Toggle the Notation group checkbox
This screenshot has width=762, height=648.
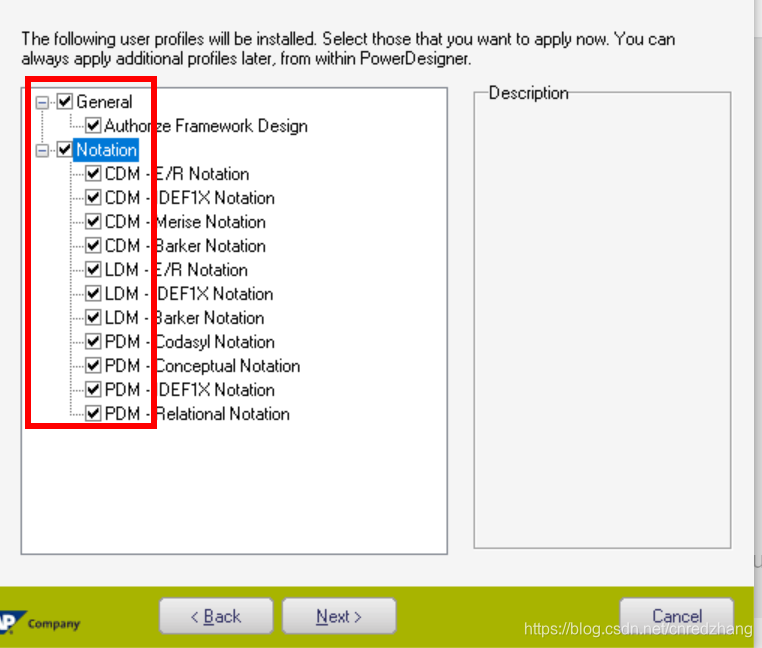pyautogui.click(x=65, y=149)
